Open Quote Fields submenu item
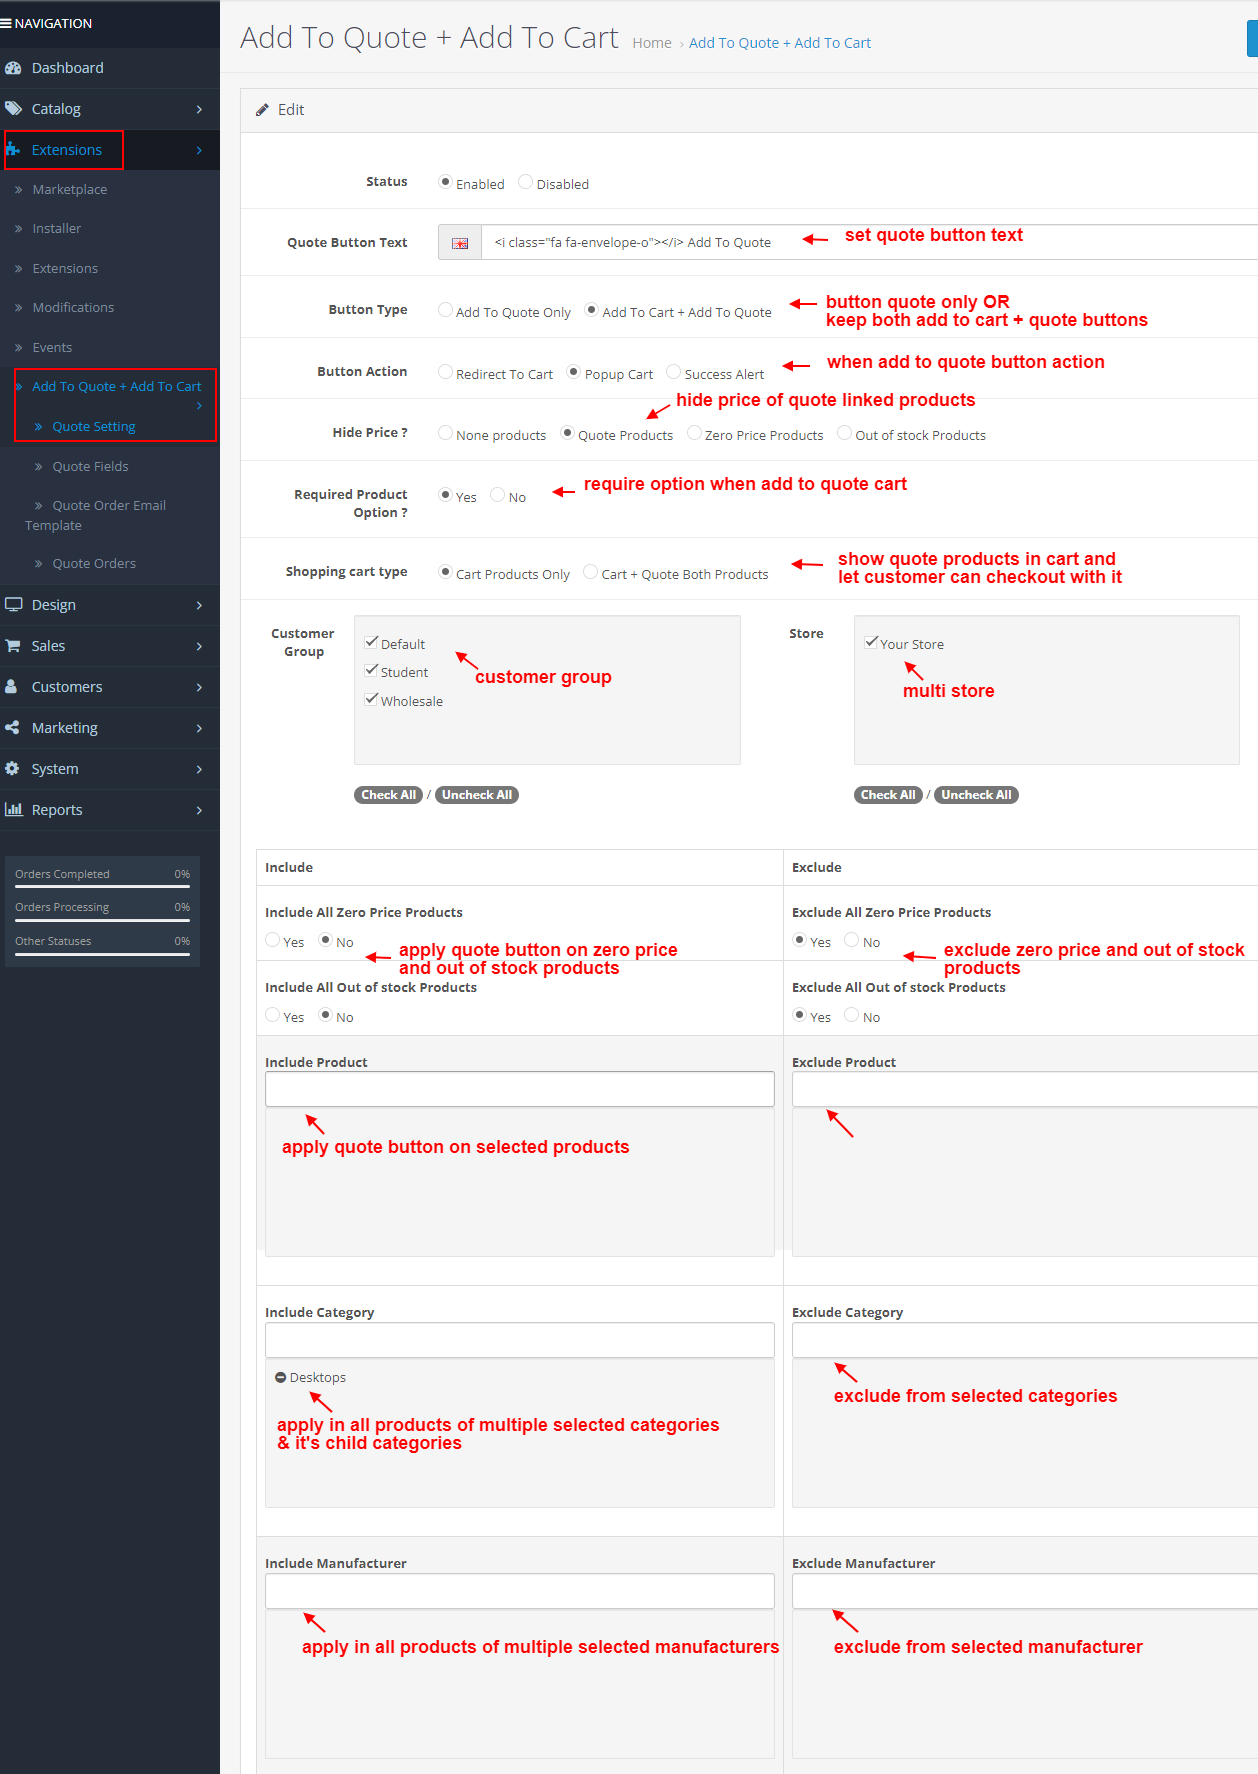 pos(90,467)
